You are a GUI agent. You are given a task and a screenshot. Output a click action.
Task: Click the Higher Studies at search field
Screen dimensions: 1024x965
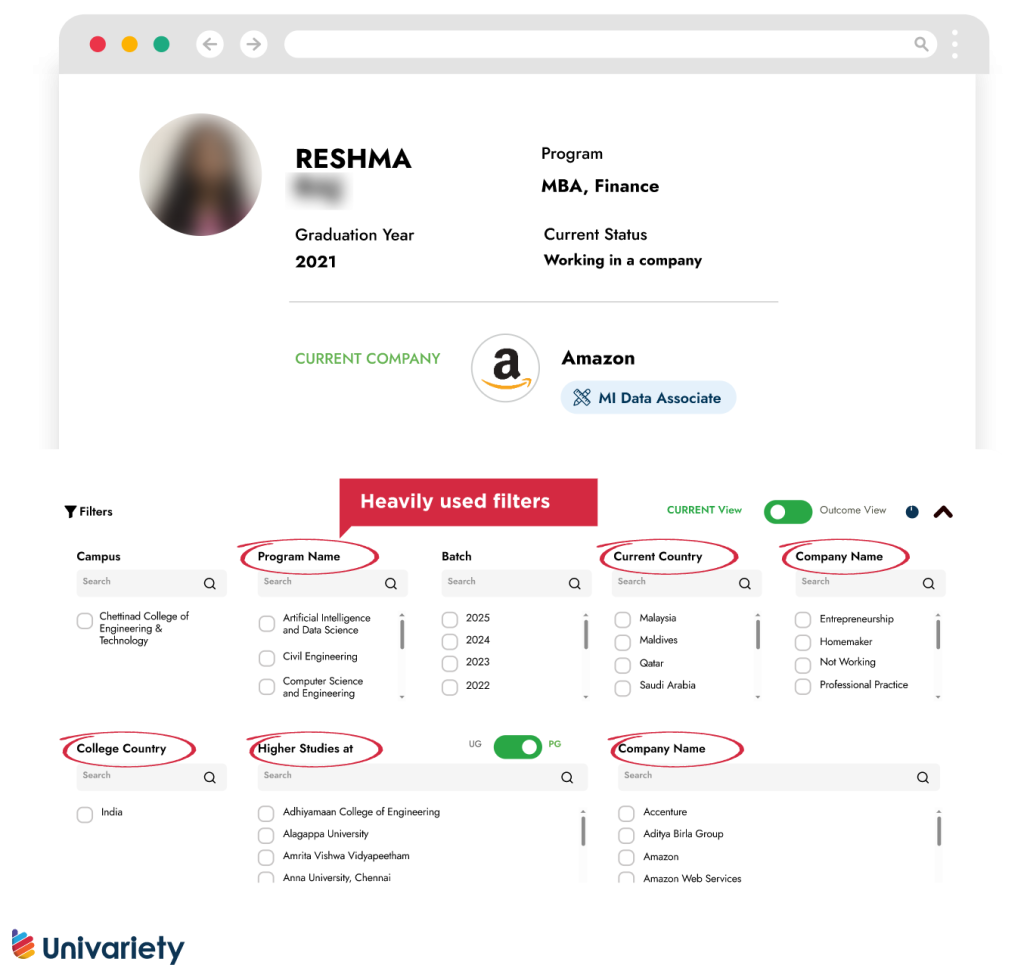tap(422, 777)
